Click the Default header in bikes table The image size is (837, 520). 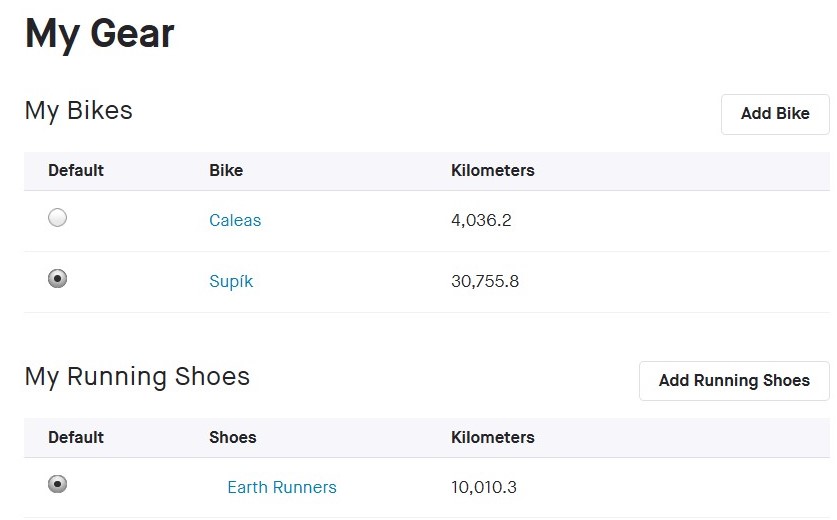(x=76, y=170)
